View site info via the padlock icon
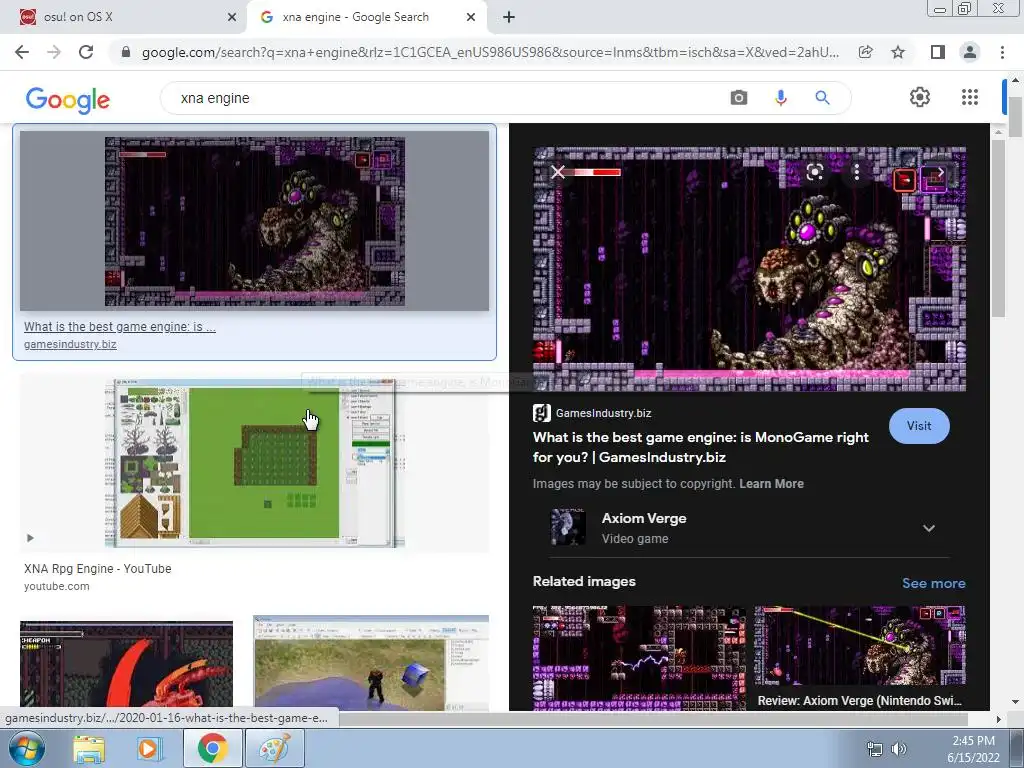Viewport: 1024px width, 768px height. [x=126, y=52]
